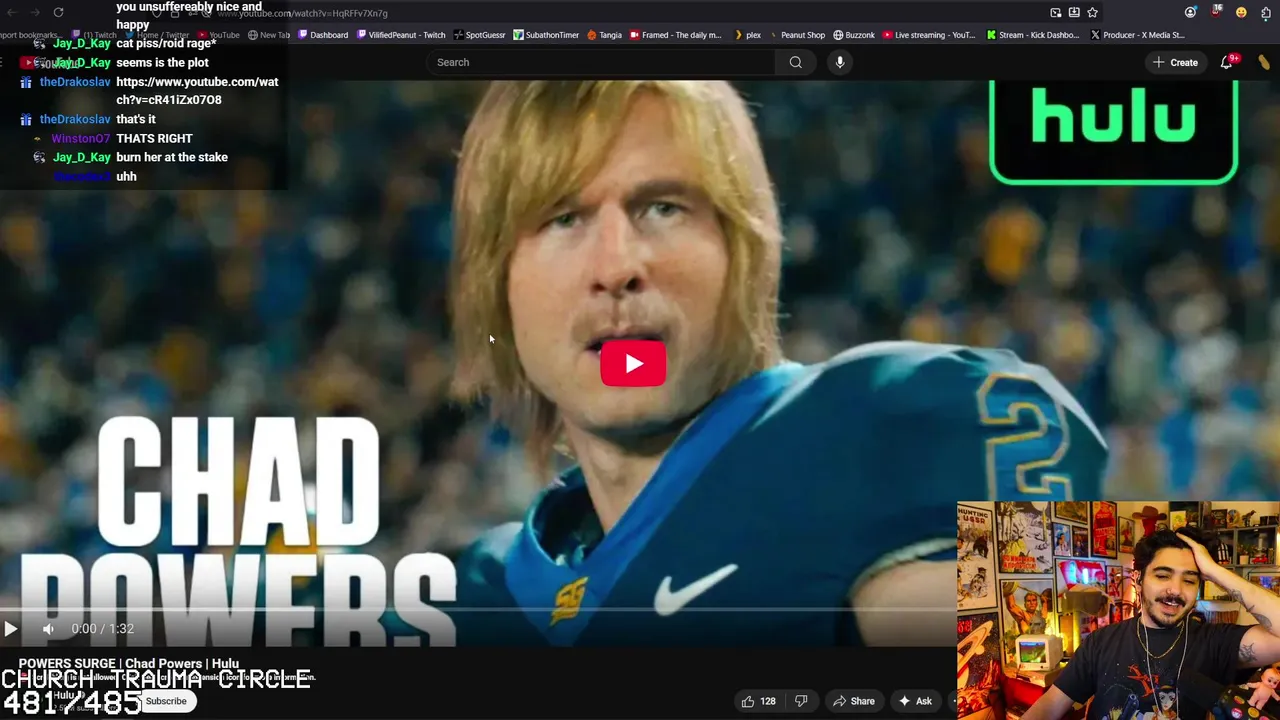Open the VilifiedPeanut - Twitch bookmark
Screen dimensions: 1280x720
pyautogui.click(x=401, y=35)
